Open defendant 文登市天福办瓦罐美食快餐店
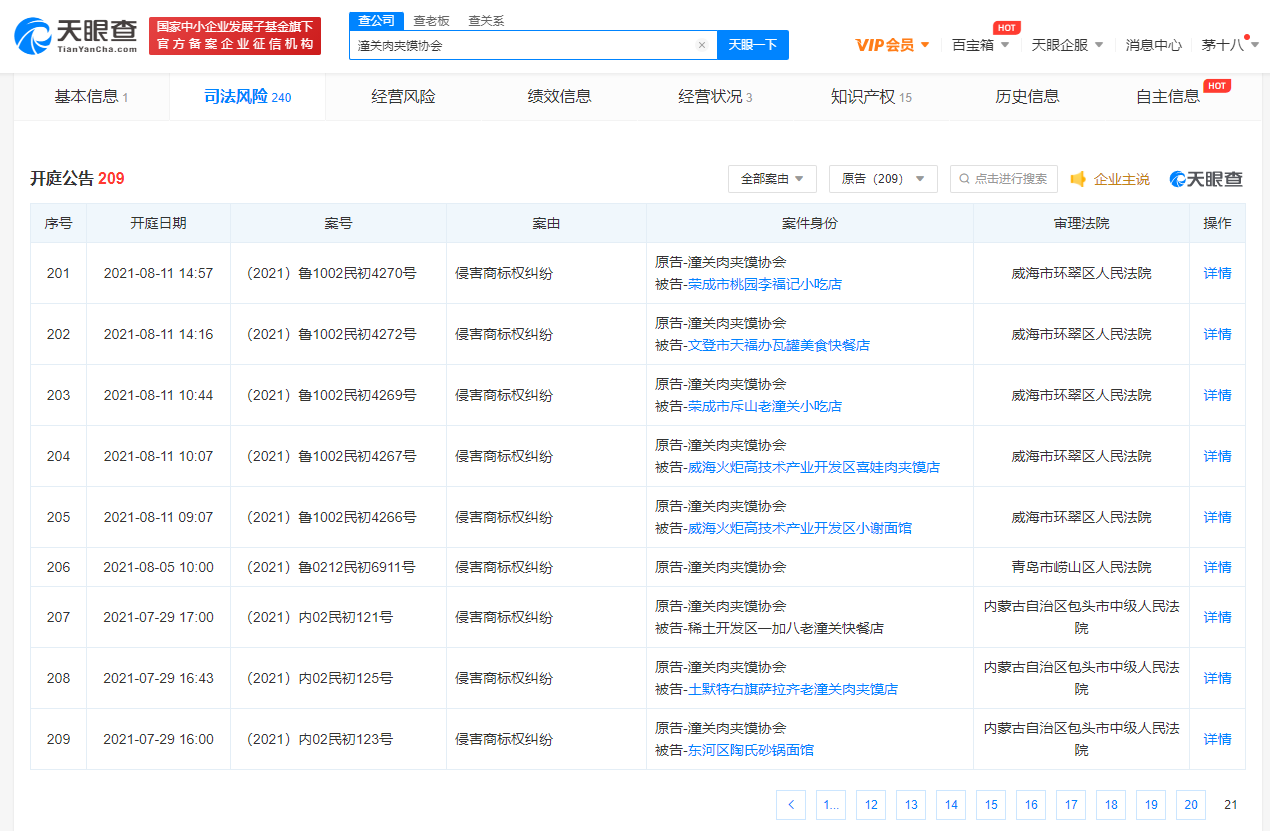The image size is (1270, 831). tap(779, 345)
